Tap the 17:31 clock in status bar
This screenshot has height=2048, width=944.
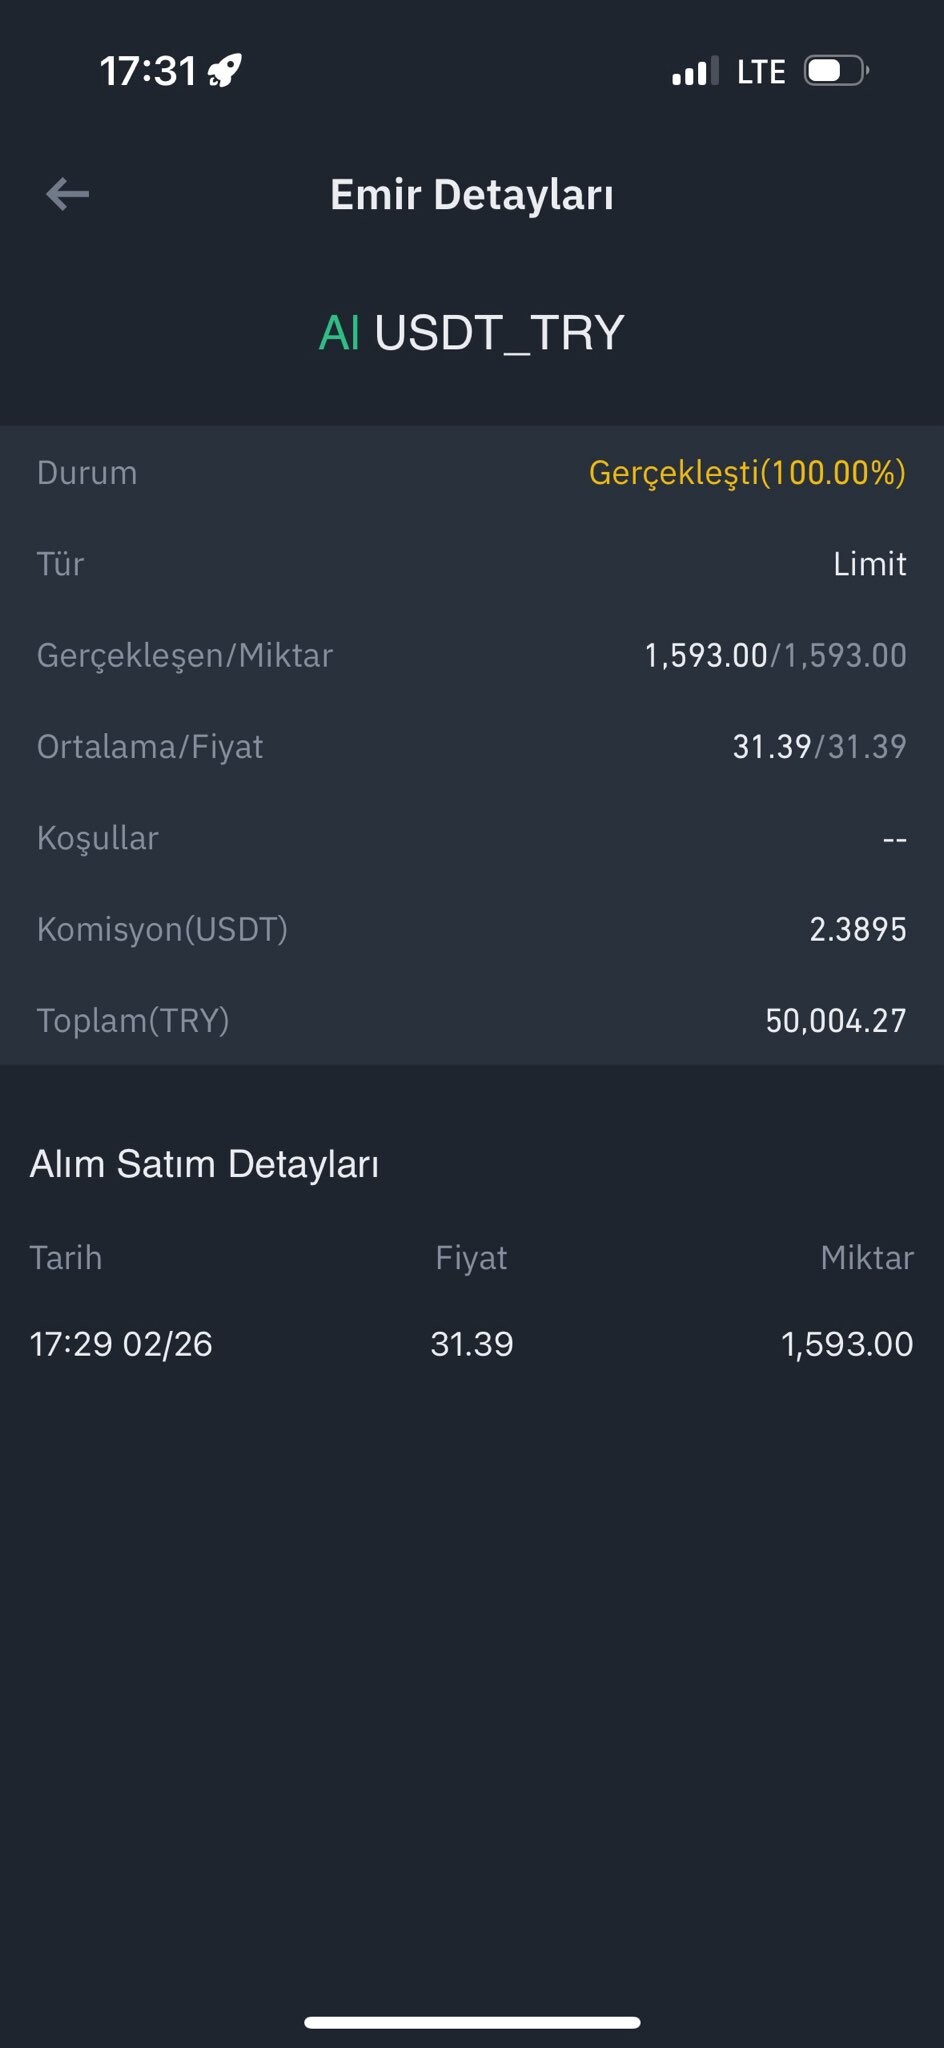(148, 71)
